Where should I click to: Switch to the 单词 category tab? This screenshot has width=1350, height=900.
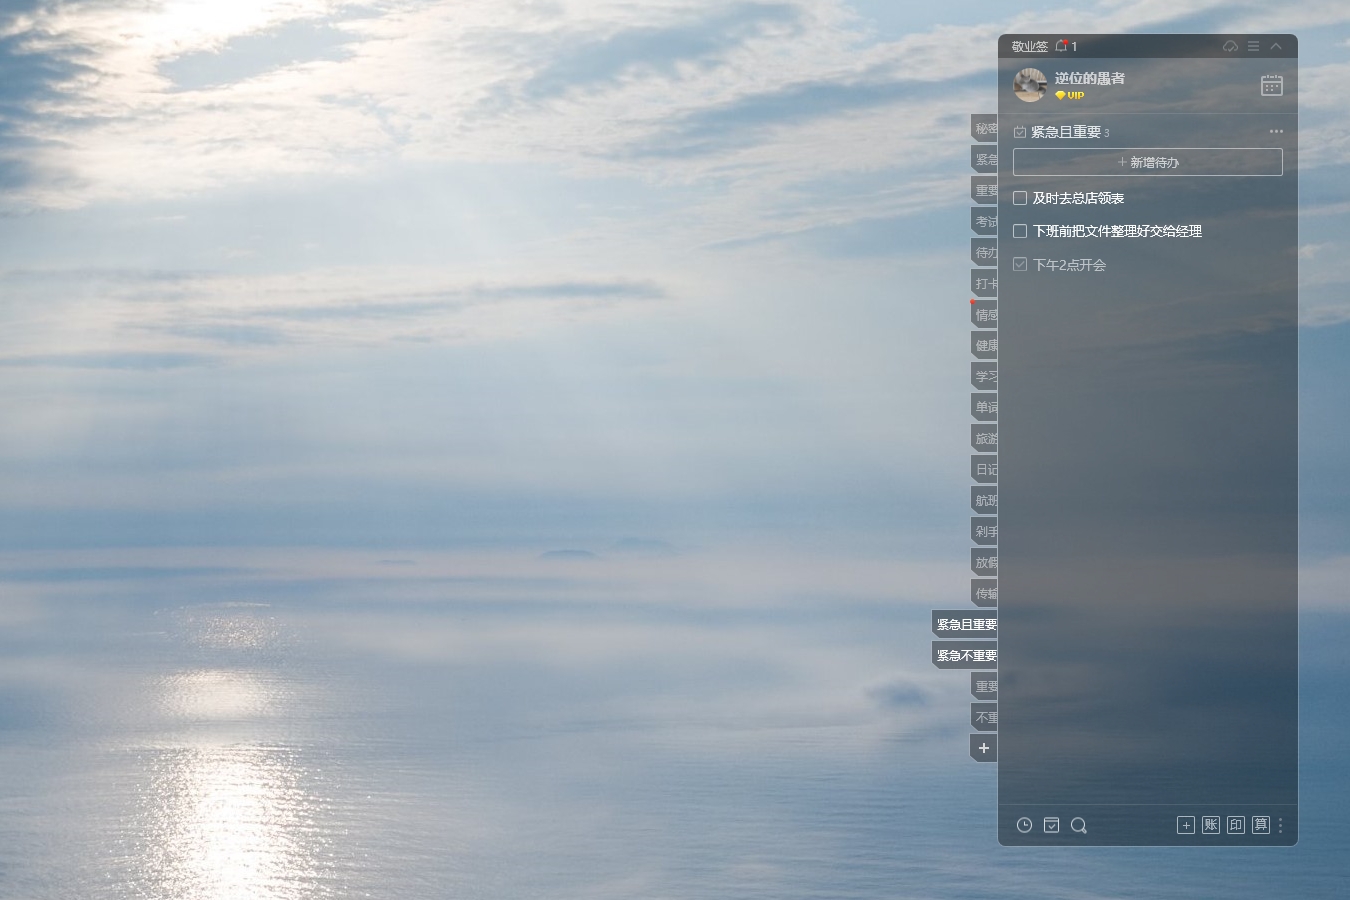click(x=985, y=407)
